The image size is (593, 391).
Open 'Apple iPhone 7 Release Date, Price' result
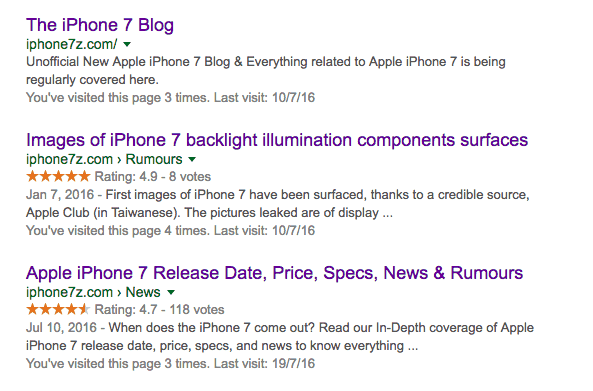click(x=275, y=273)
